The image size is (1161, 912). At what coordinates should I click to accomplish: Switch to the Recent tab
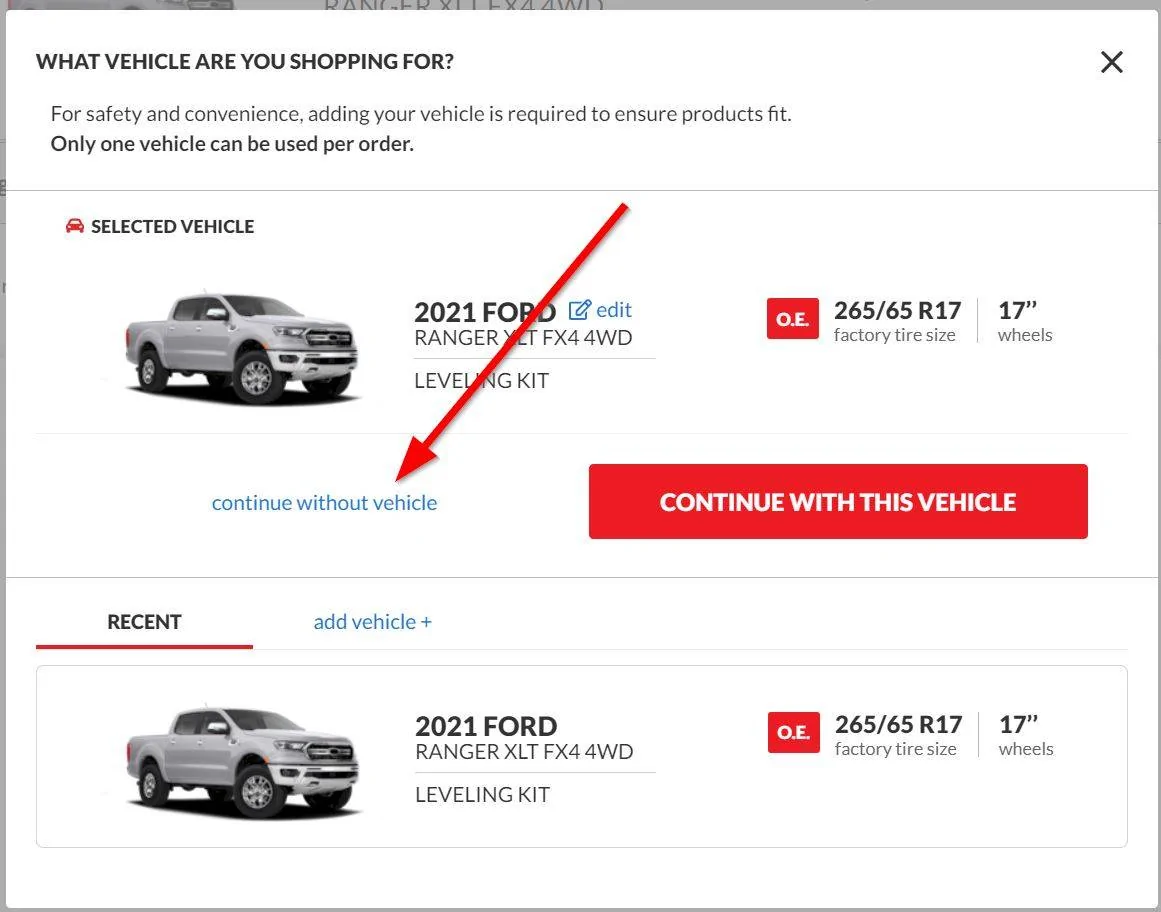click(144, 622)
